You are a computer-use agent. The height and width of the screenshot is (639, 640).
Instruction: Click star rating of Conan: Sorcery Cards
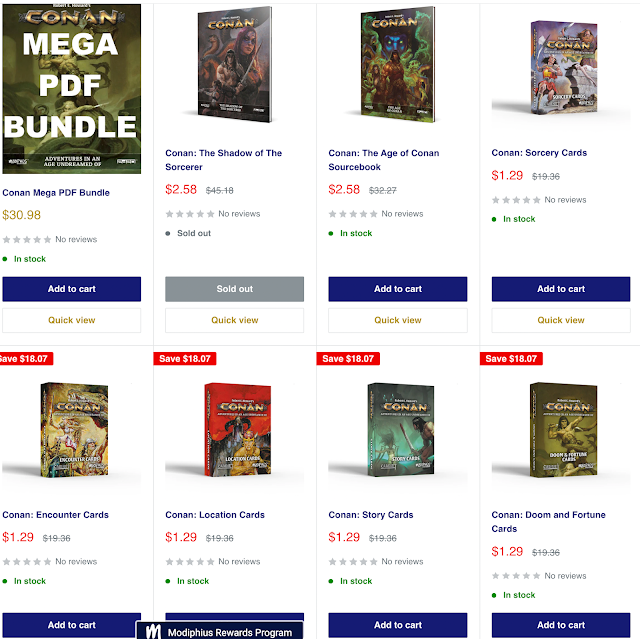(516, 200)
